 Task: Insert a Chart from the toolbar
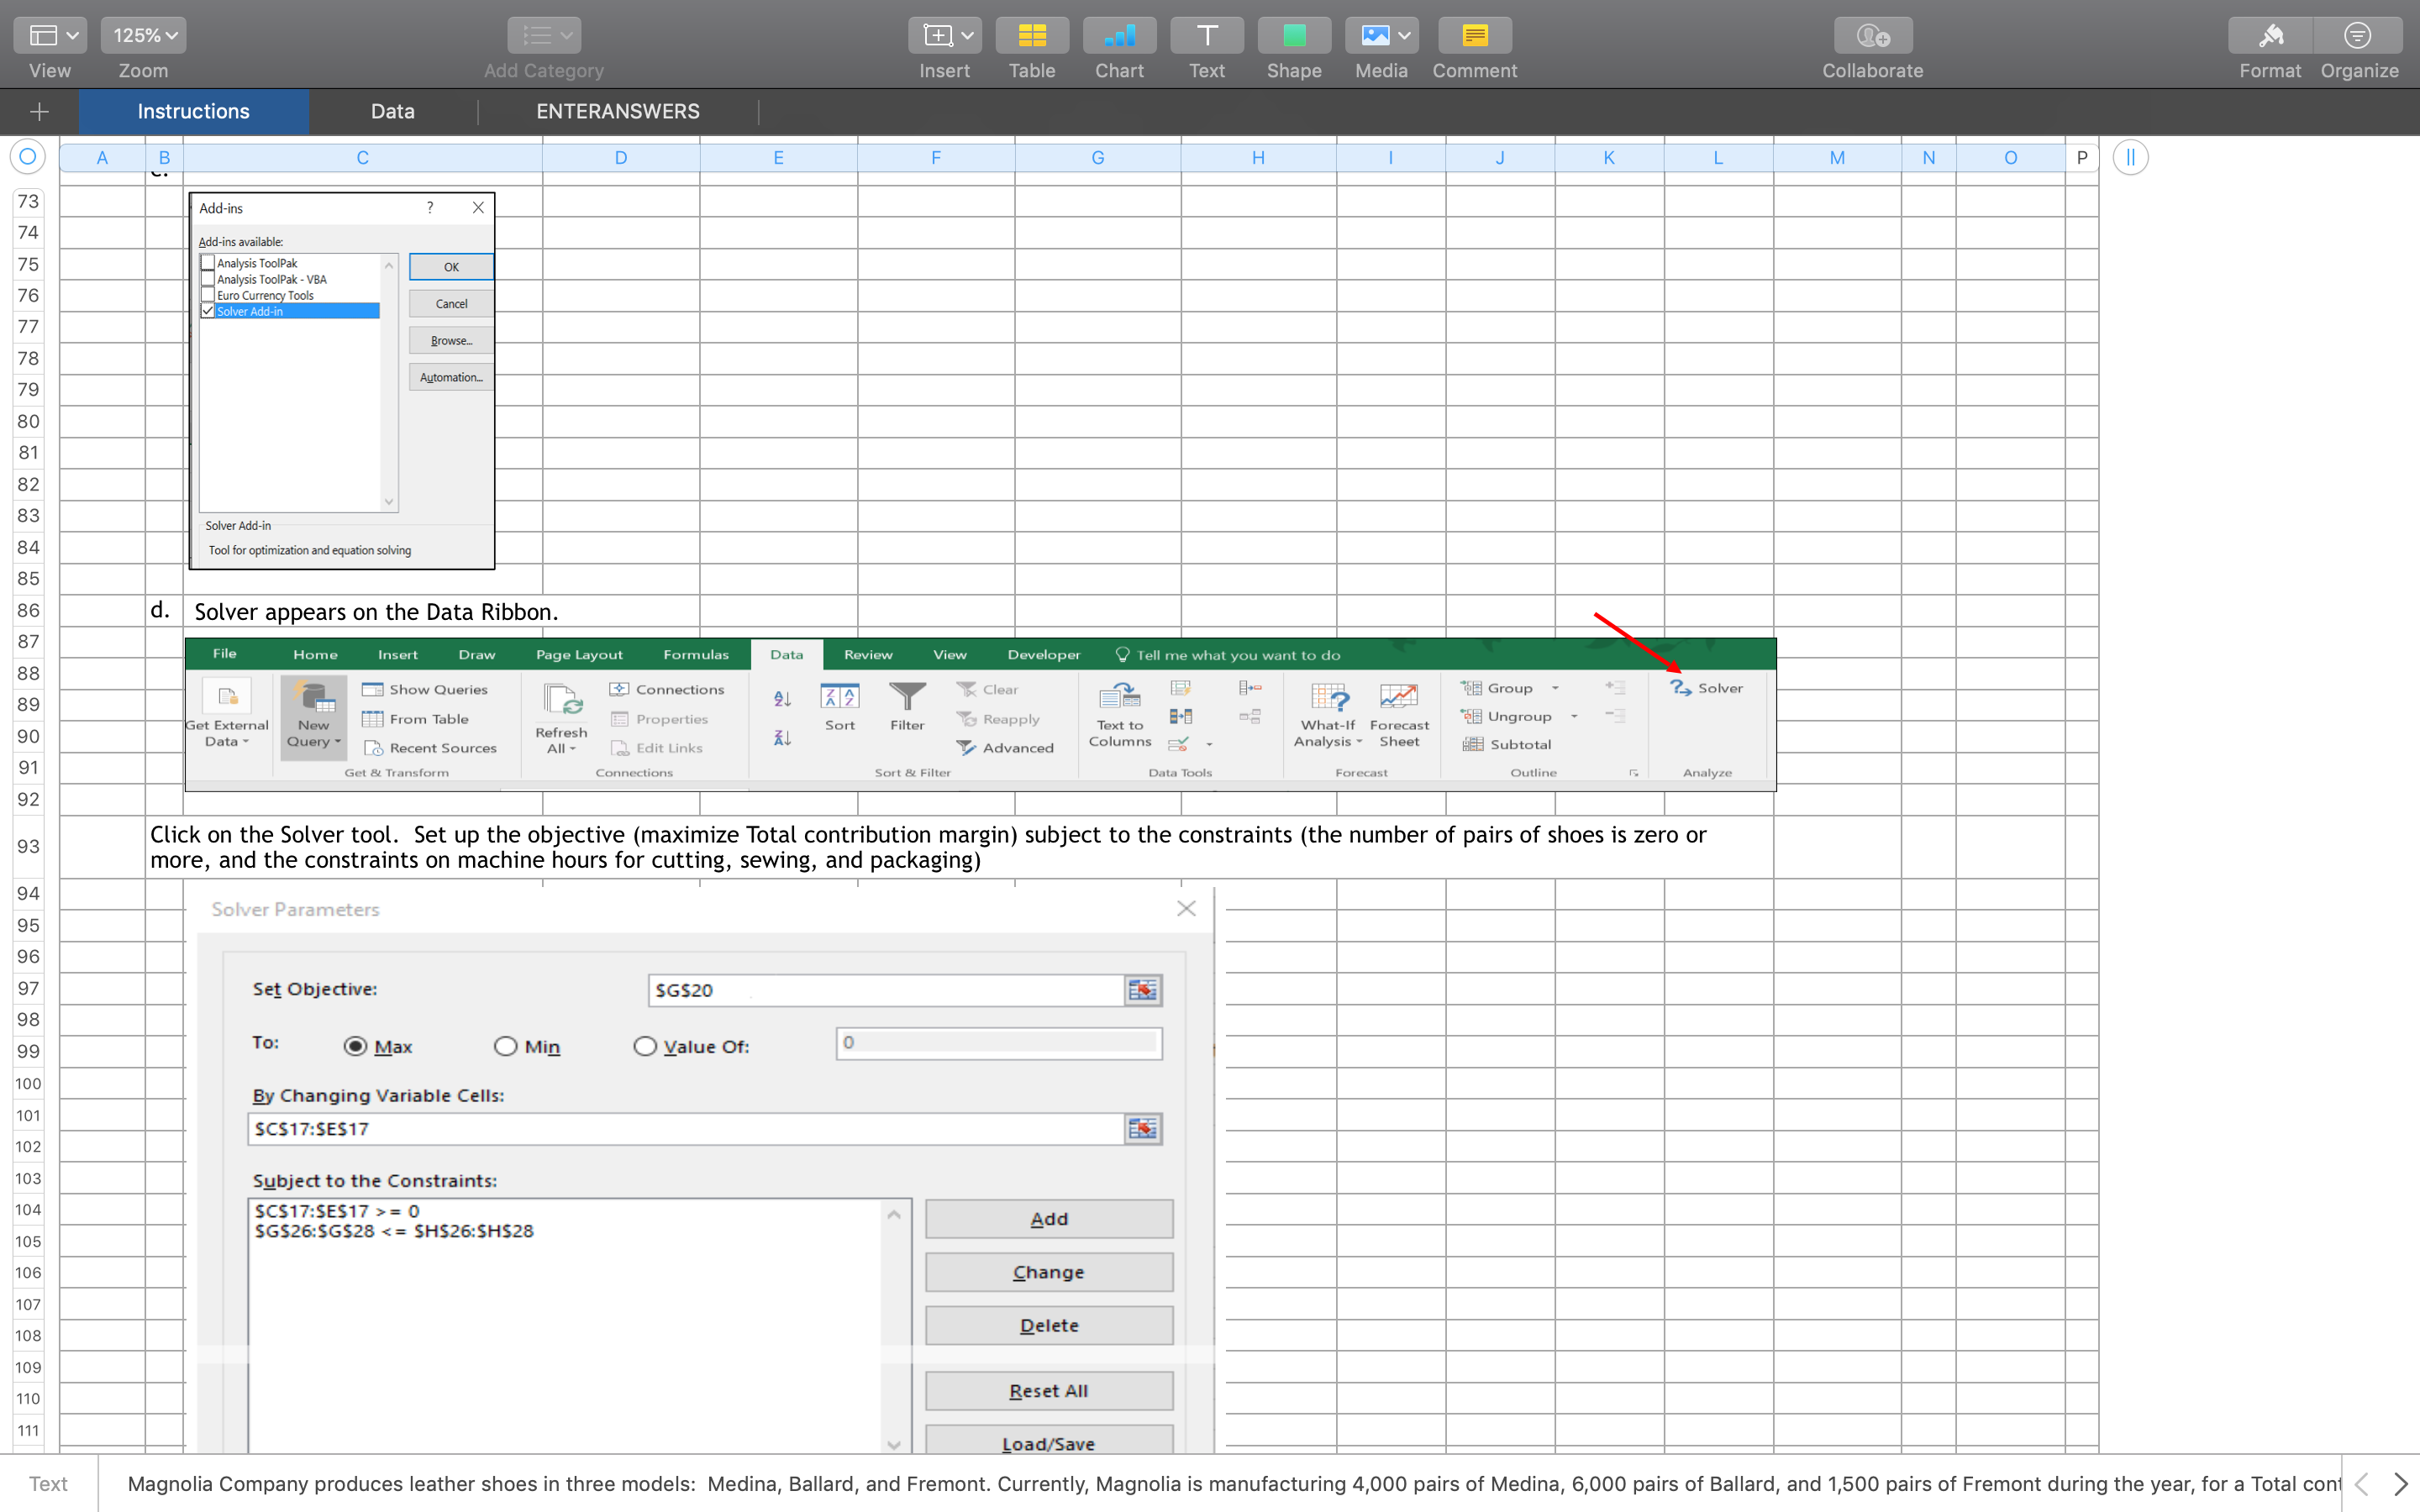1119,35
